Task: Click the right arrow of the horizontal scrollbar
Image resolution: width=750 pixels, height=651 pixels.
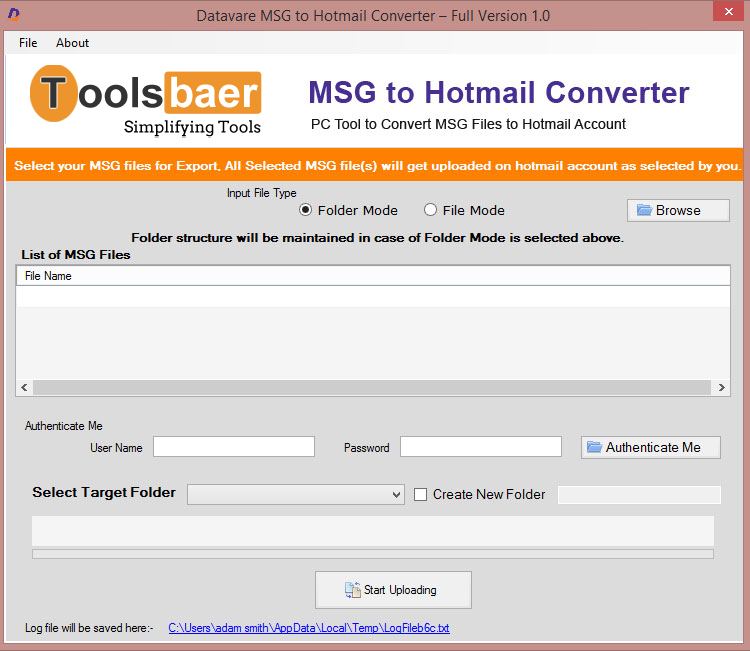Action: tap(721, 387)
